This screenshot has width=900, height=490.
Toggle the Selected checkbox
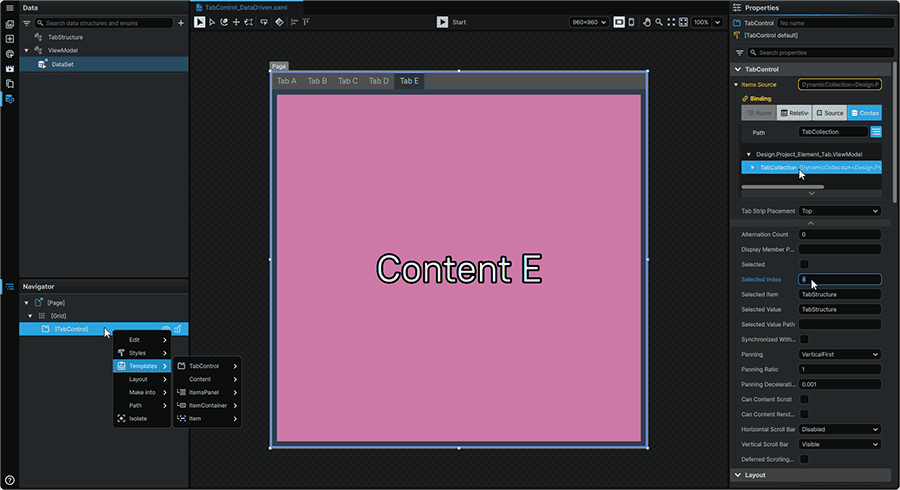804,265
